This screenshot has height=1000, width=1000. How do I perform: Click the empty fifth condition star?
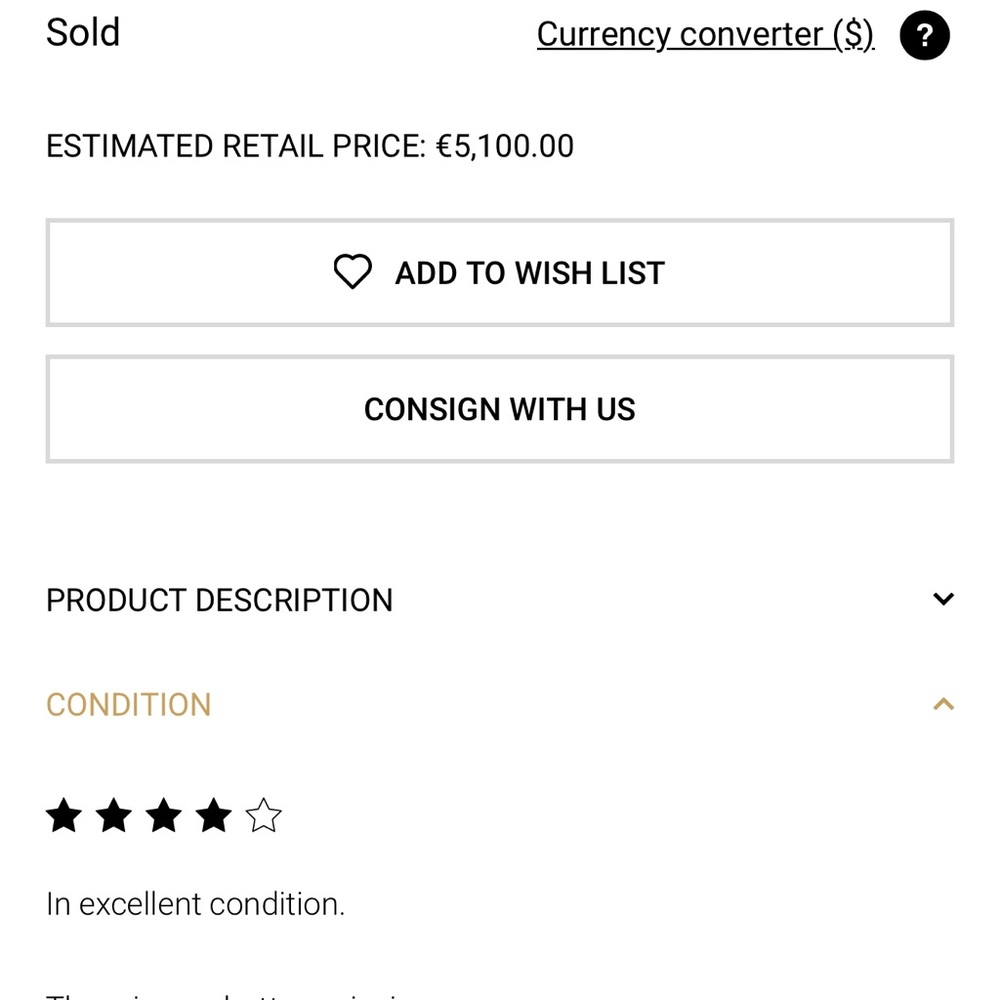[x=264, y=816]
